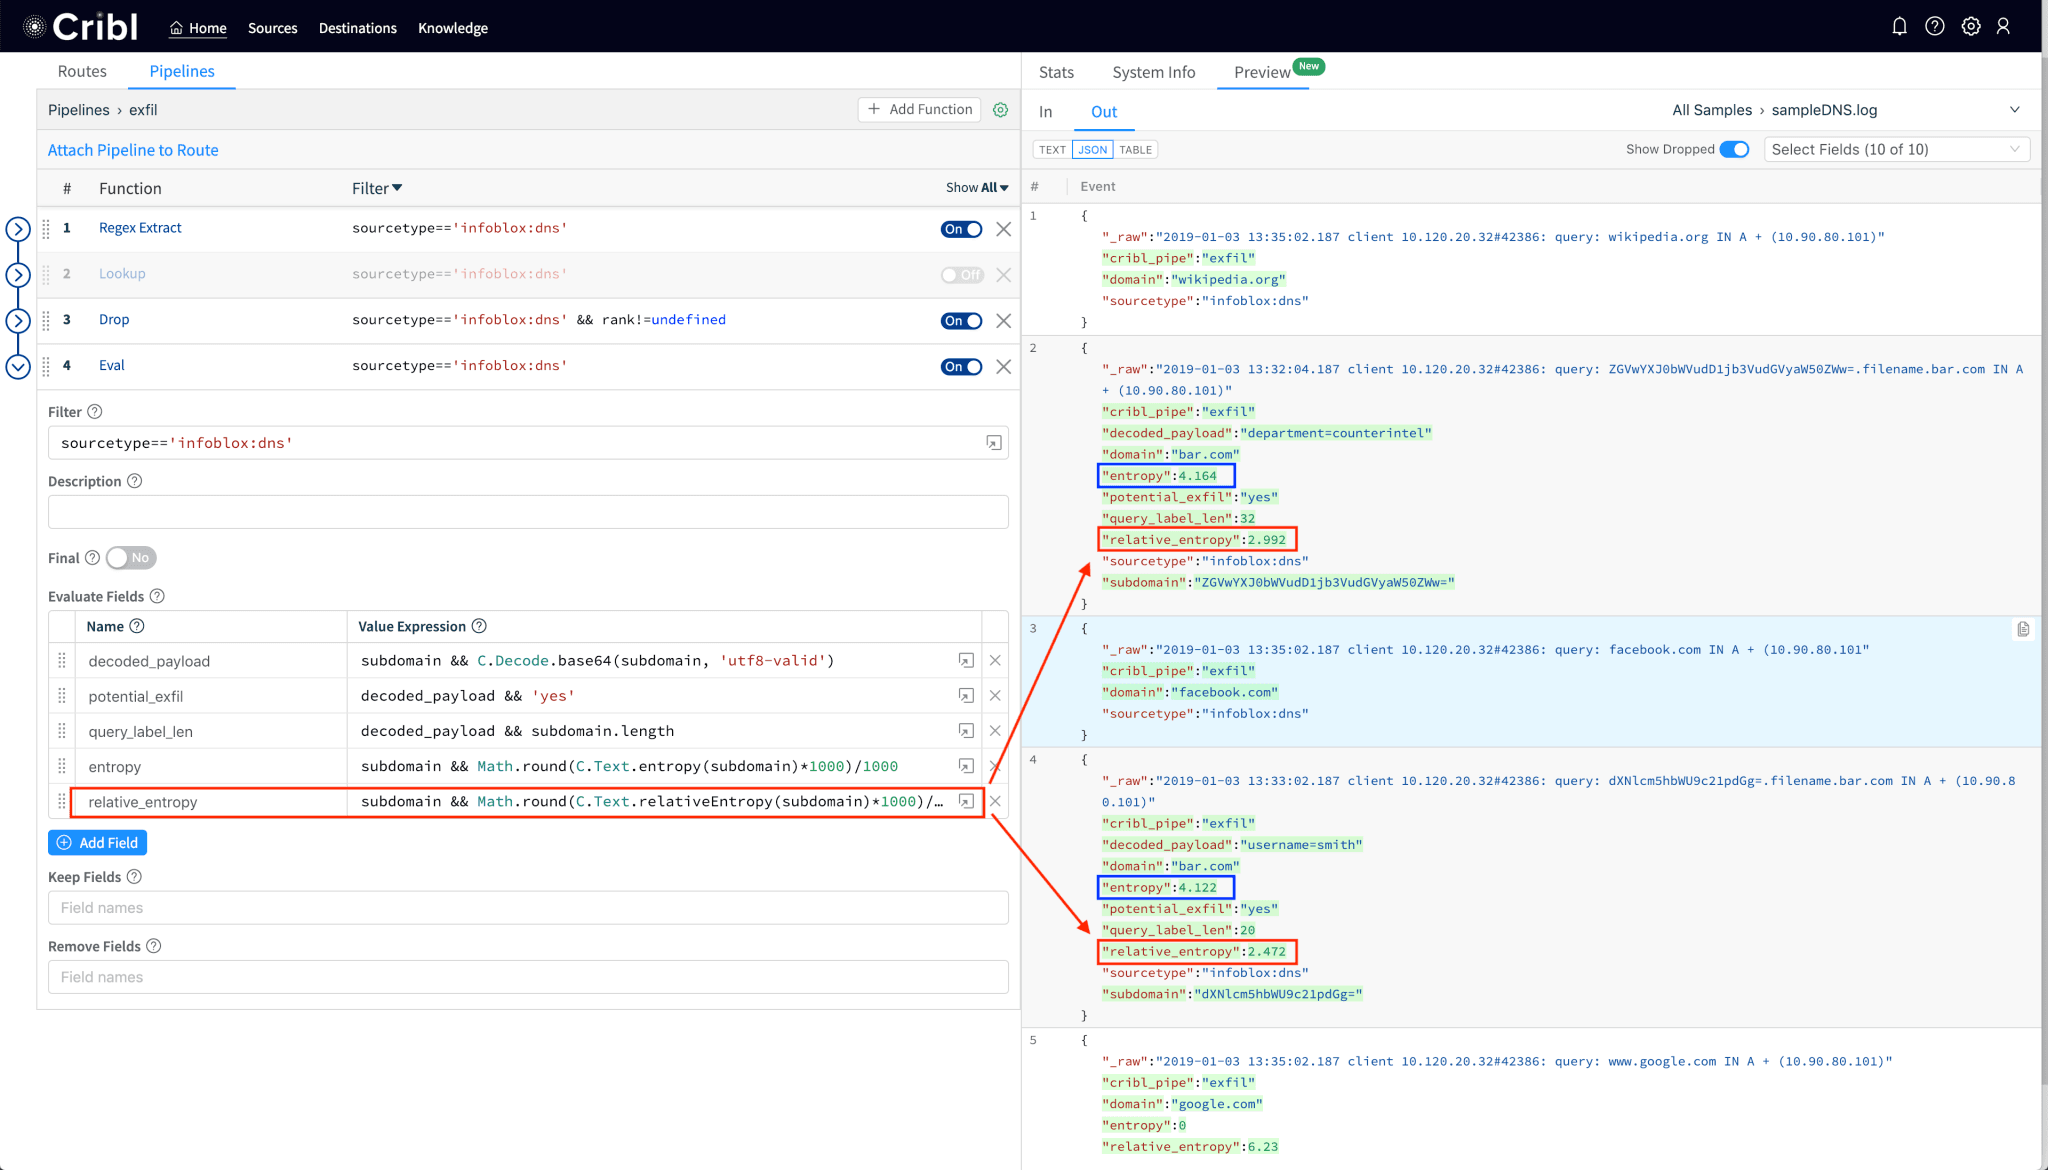This screenshot has width=2048, height=1170.
Task: Enable the Lookup function toggle
Action: (x=961, y=275)
